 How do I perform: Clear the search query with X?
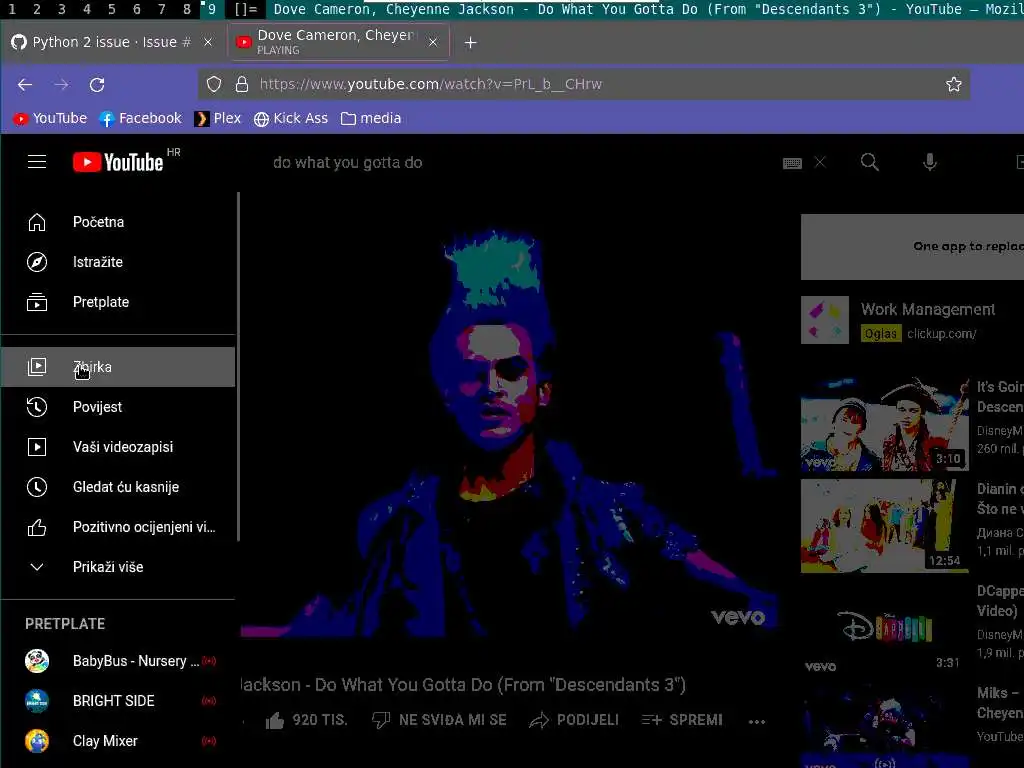820,162
